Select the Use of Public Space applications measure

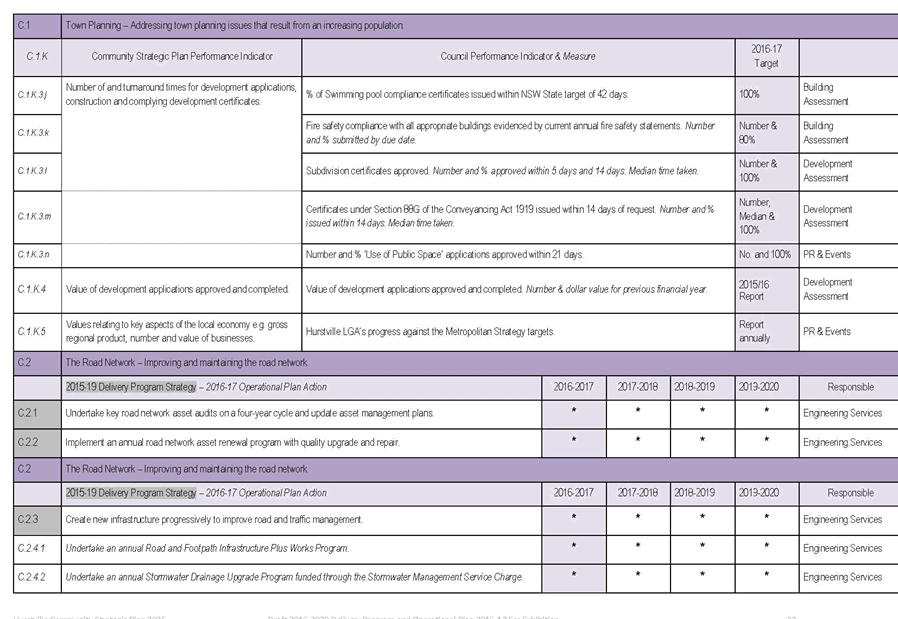click(x=518, y=255)
